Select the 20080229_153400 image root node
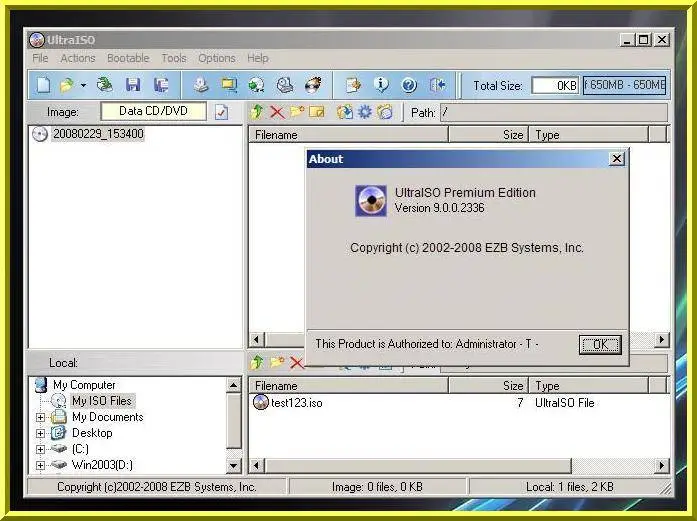697x521 pixels. (x=98, y=134)
